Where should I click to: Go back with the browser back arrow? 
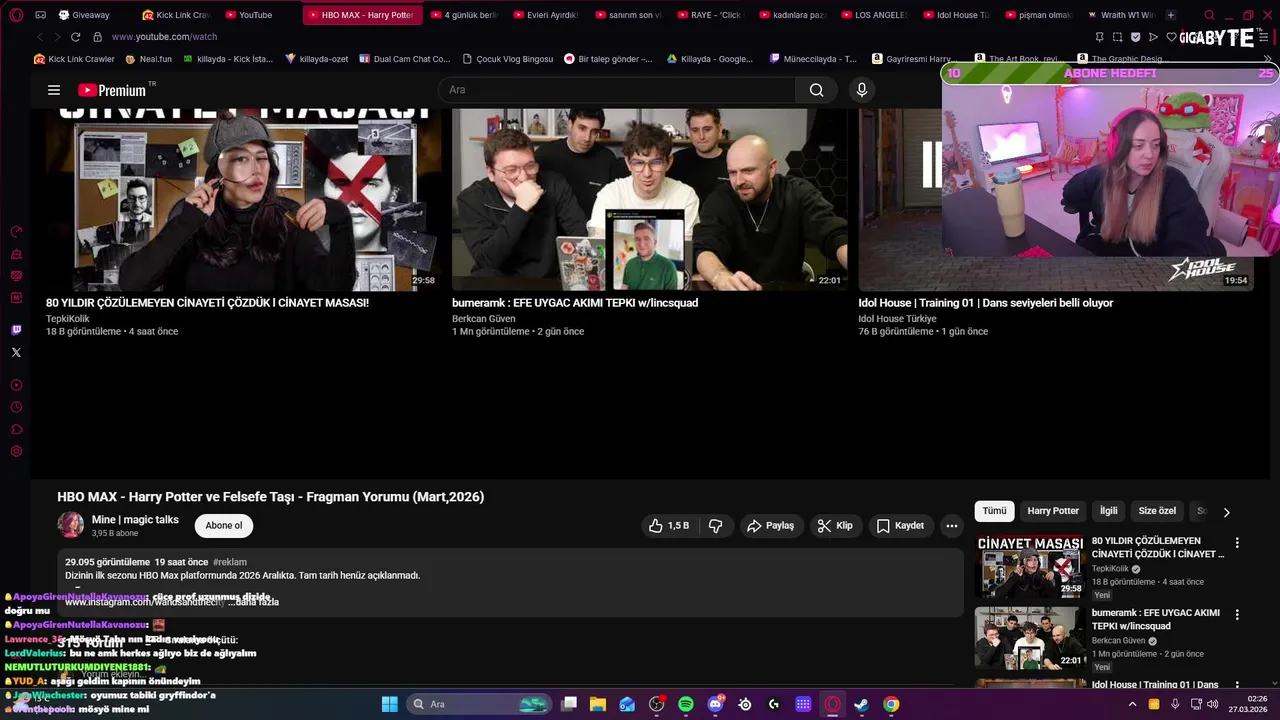point(40,37)
